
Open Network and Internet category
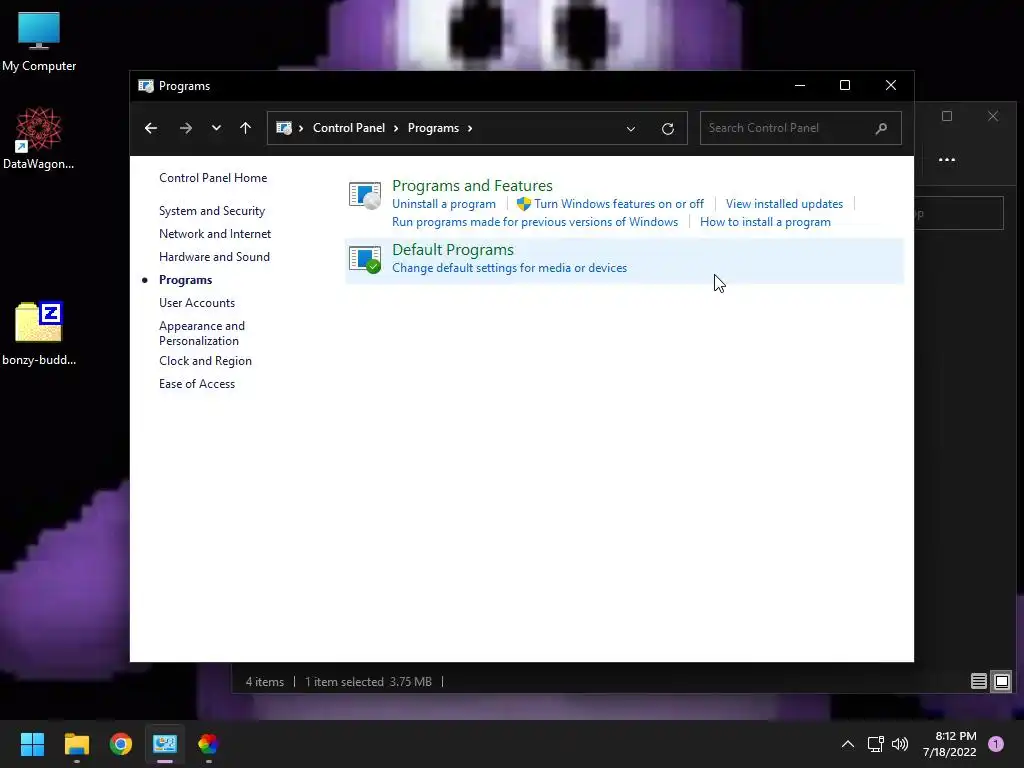[x=215, y=234]
